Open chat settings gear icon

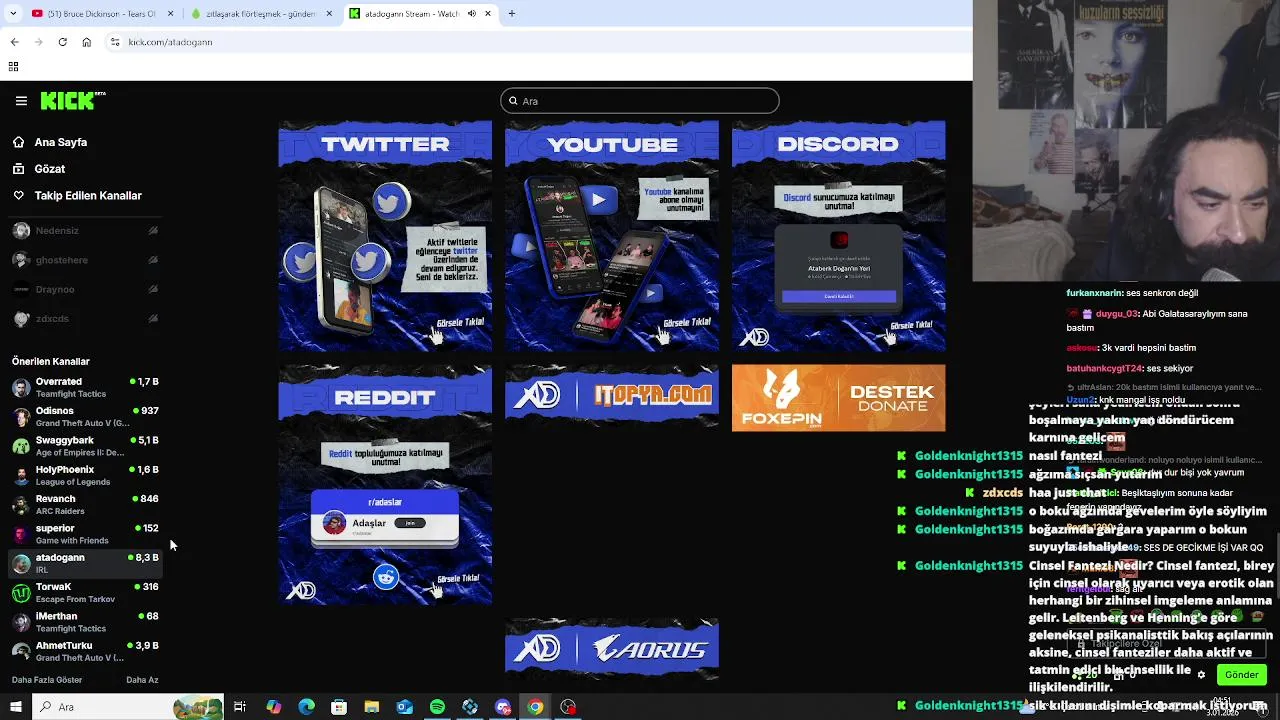pos(1201,675)
